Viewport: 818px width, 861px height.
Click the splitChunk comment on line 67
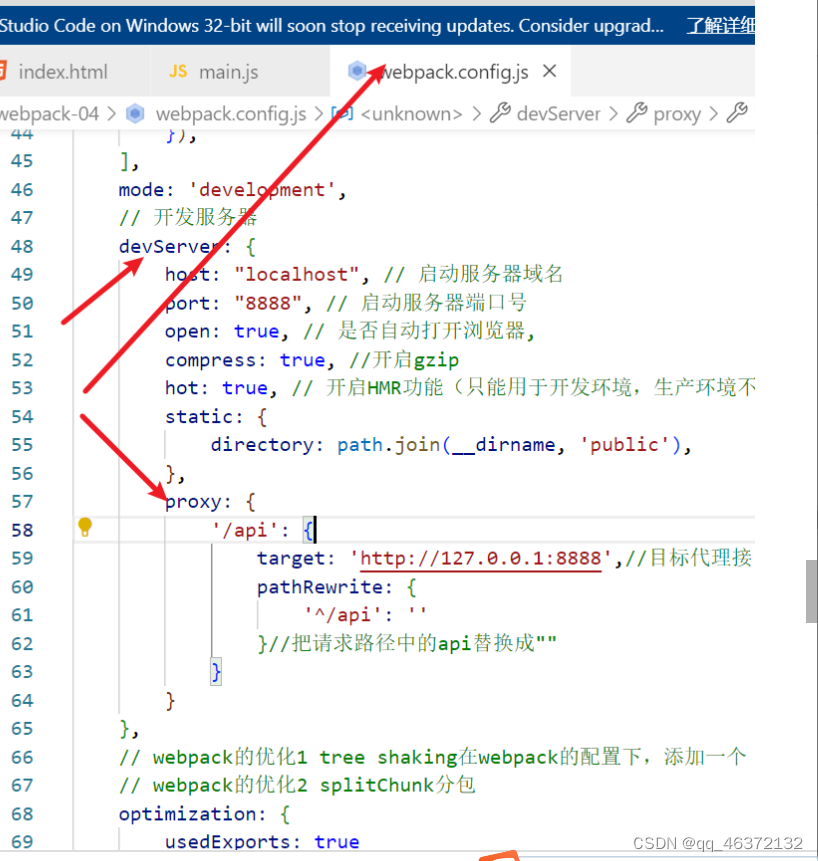[x=297, y=786]
